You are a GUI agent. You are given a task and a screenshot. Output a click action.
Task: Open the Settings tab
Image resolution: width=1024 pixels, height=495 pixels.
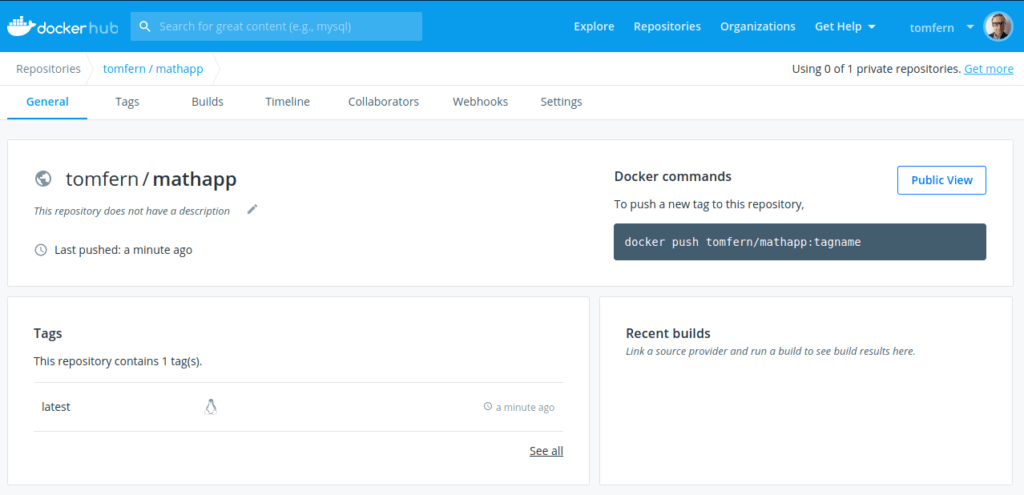561,102
